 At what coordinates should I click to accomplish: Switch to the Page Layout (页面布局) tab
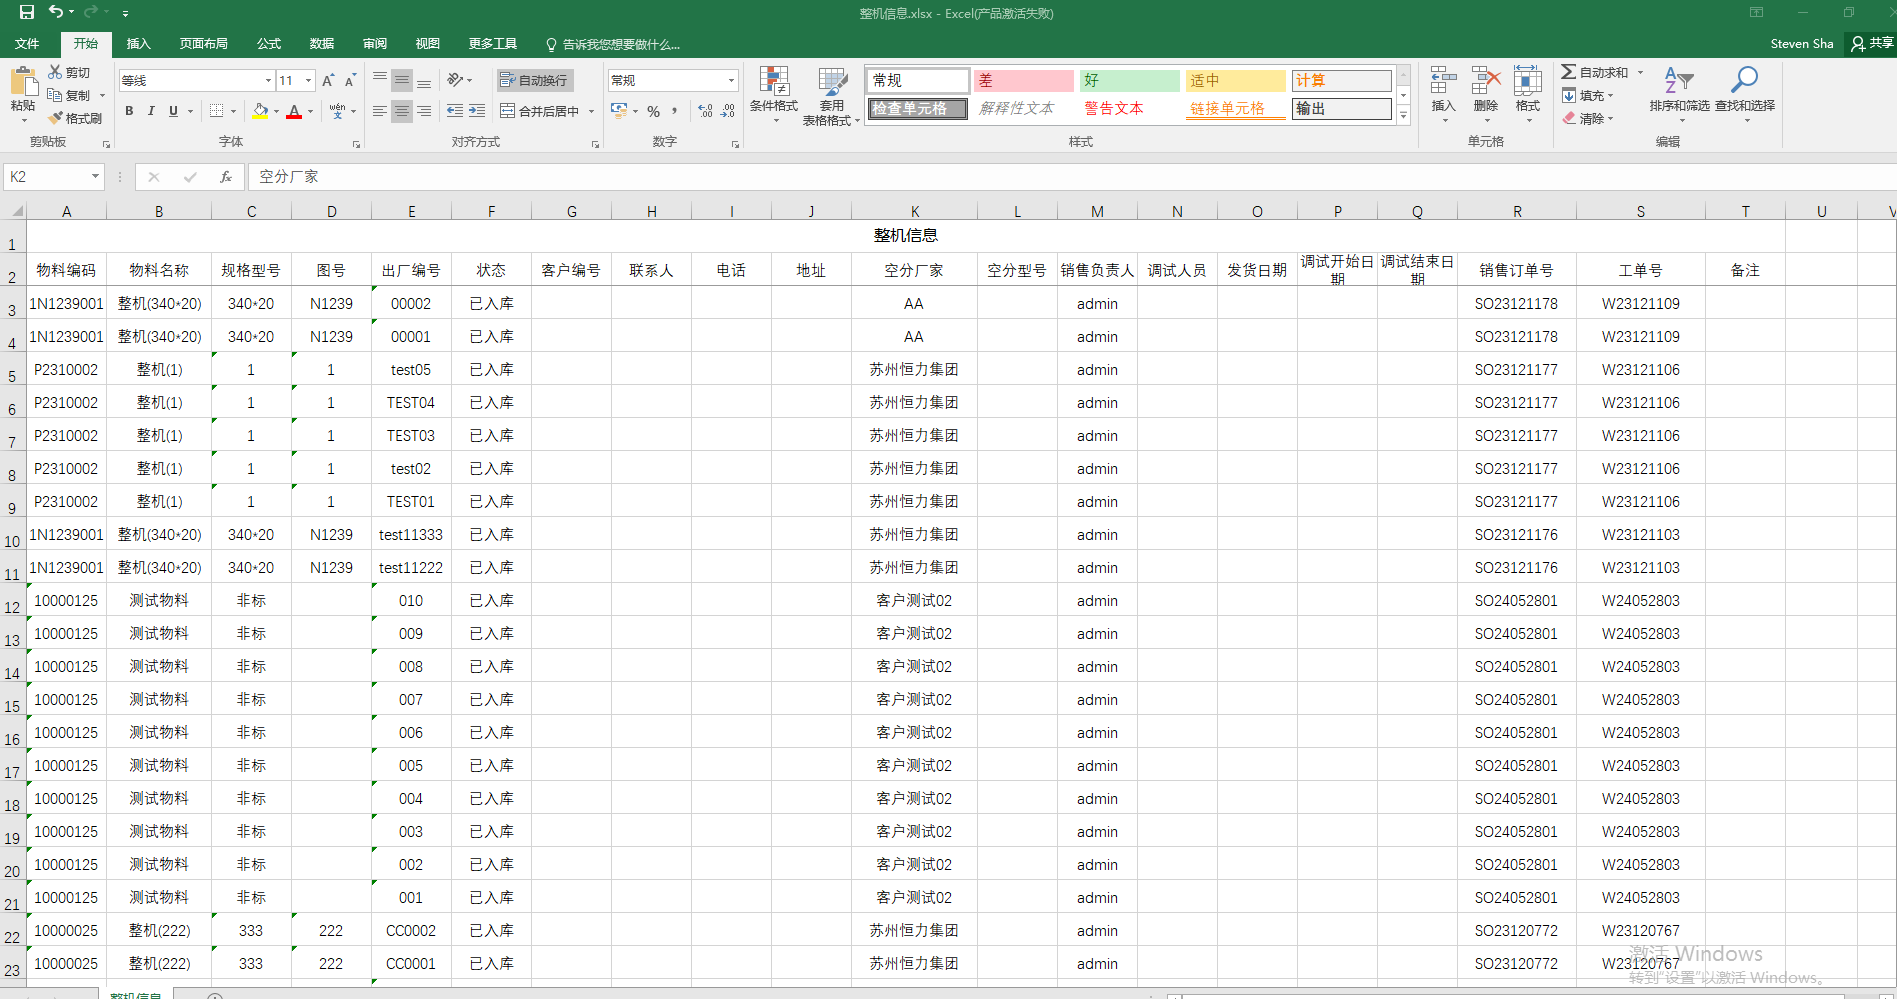pyautogui.click(x=203, y=43)
